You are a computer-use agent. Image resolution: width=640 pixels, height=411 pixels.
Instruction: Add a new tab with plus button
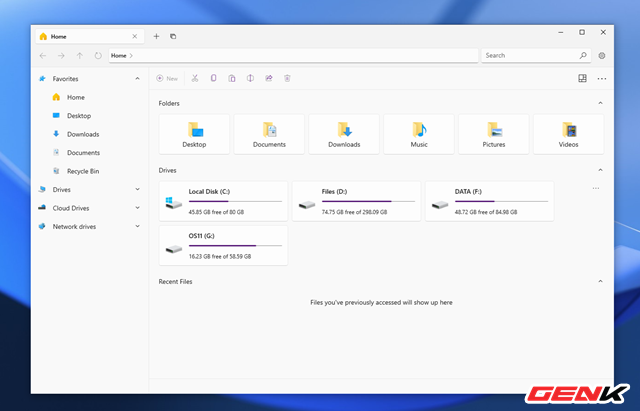(x=156, y=36)
